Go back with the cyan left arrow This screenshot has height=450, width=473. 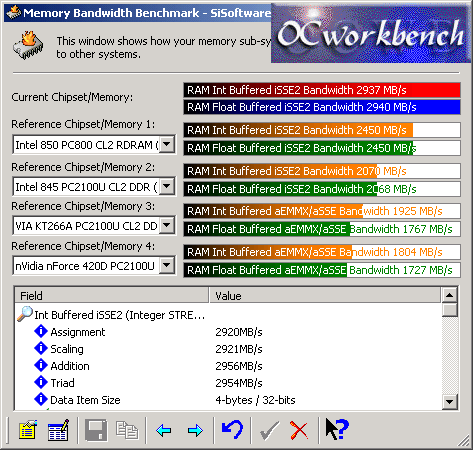click(x=163, y=431)
